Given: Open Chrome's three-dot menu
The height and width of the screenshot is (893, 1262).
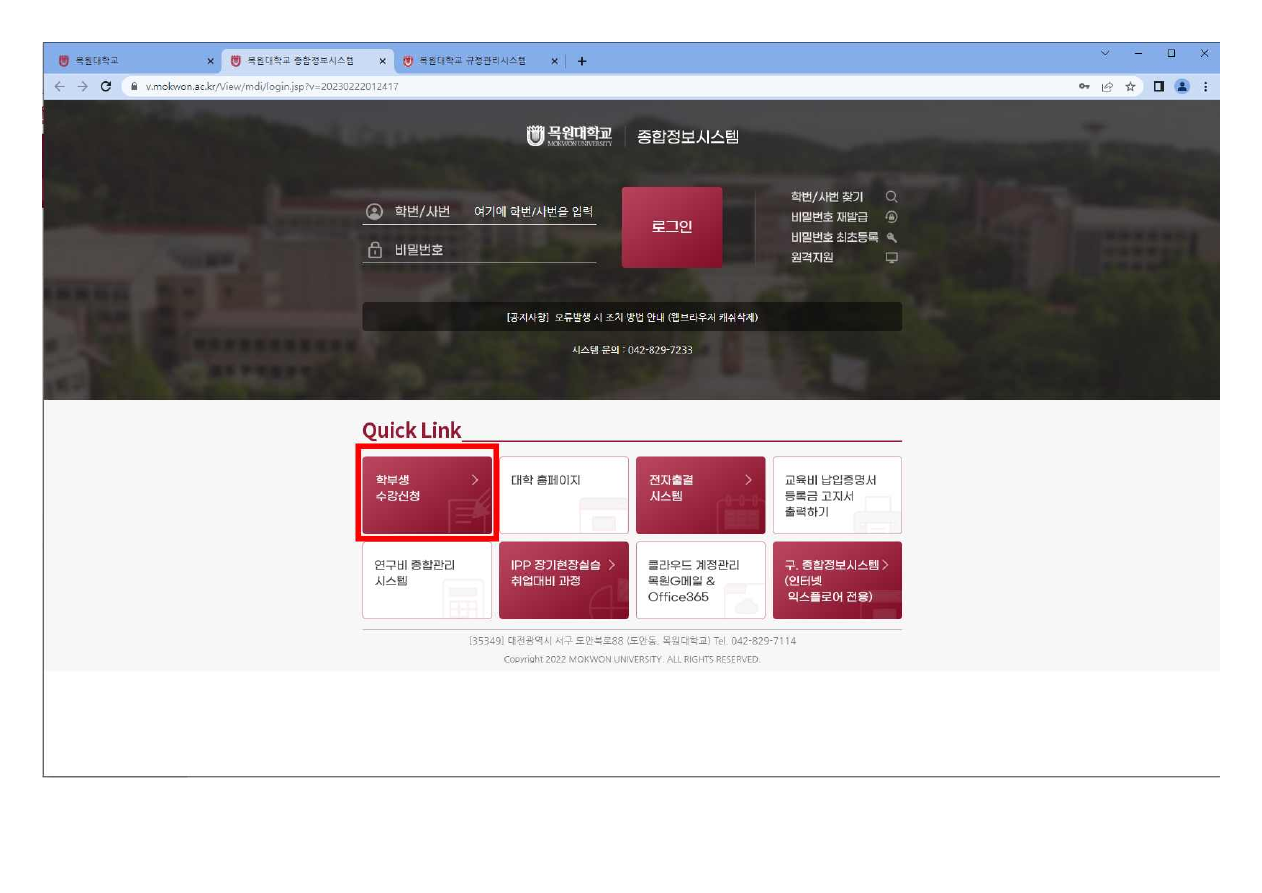Looking at the screenshot, I should (1205, 87).
